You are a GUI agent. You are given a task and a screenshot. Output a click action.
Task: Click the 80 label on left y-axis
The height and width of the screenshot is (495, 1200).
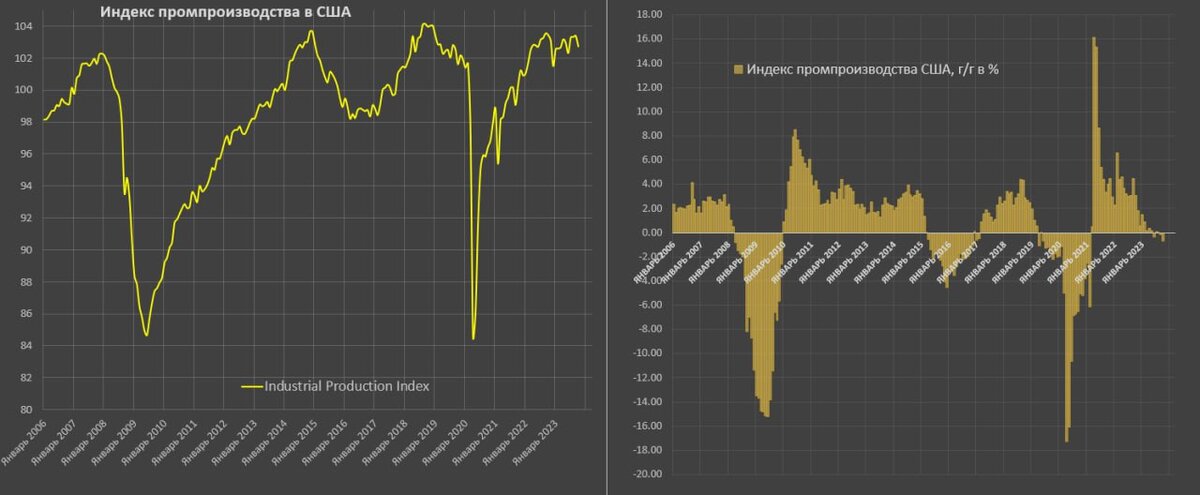pyautogui.click(x=25, y=410)
